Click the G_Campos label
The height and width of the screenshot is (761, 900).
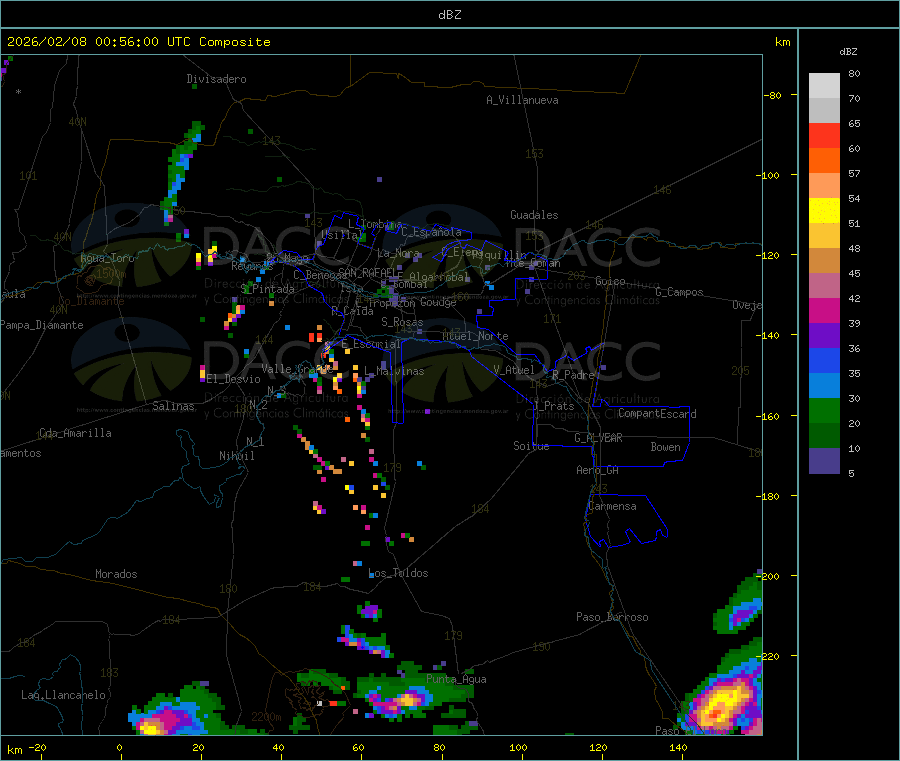679,292
